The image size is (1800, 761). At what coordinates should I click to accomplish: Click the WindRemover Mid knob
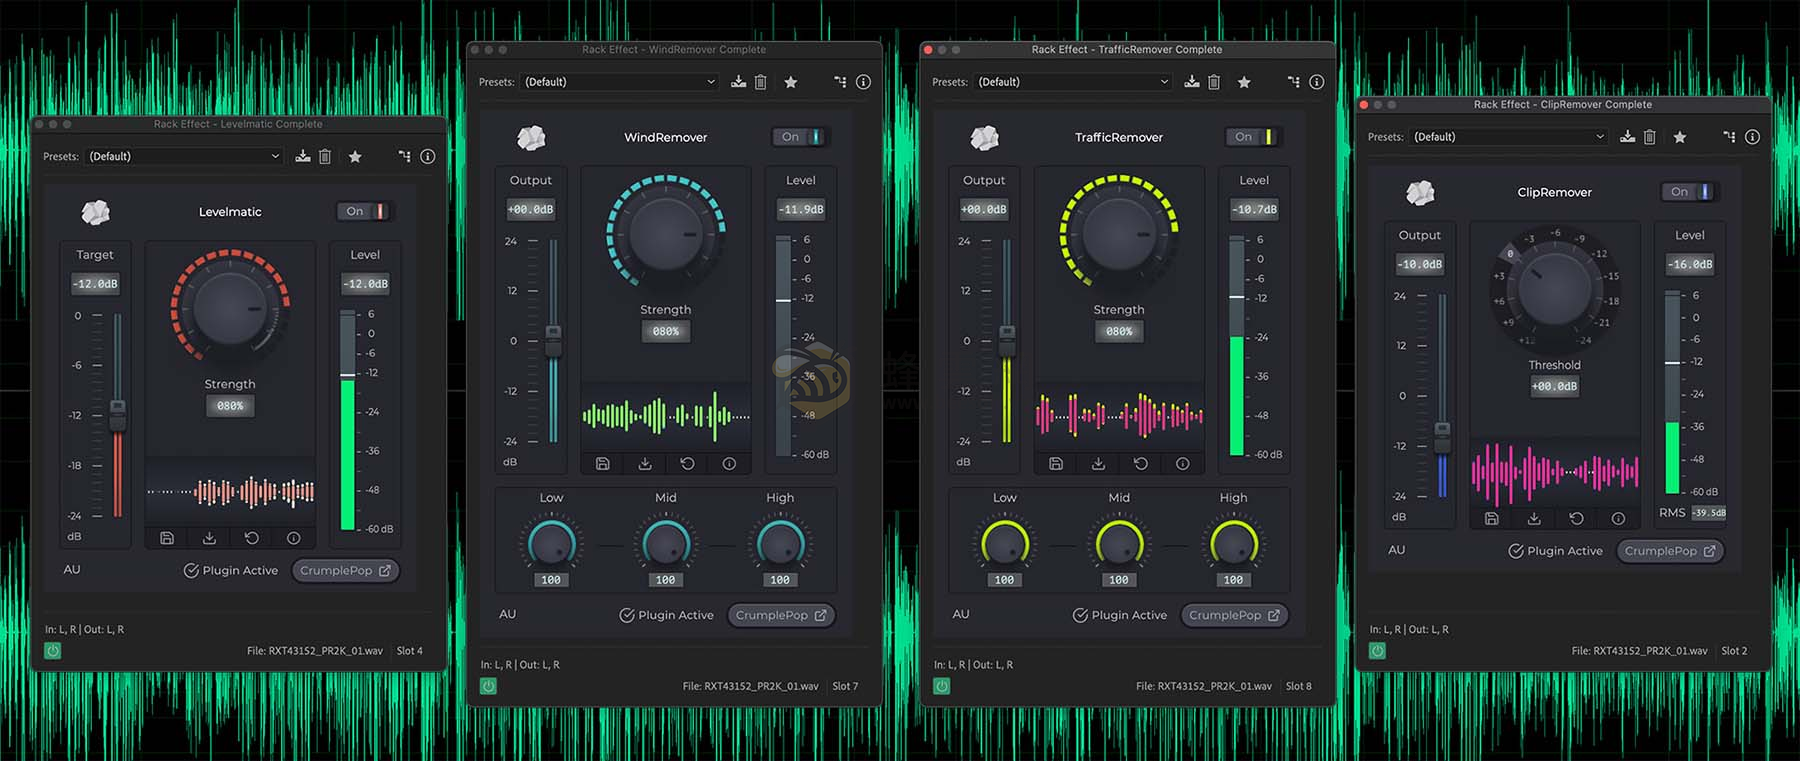665,543
